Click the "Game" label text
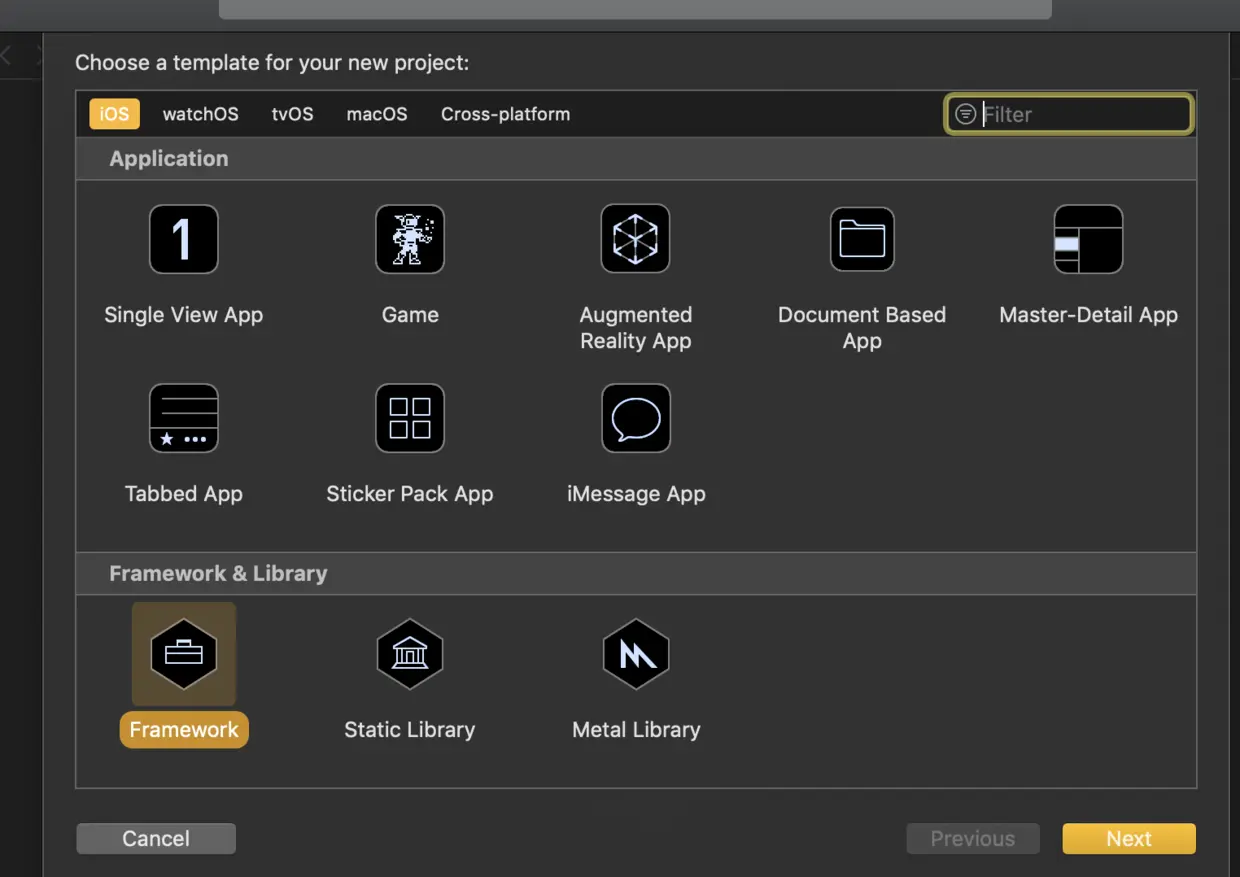 (410, 315)
